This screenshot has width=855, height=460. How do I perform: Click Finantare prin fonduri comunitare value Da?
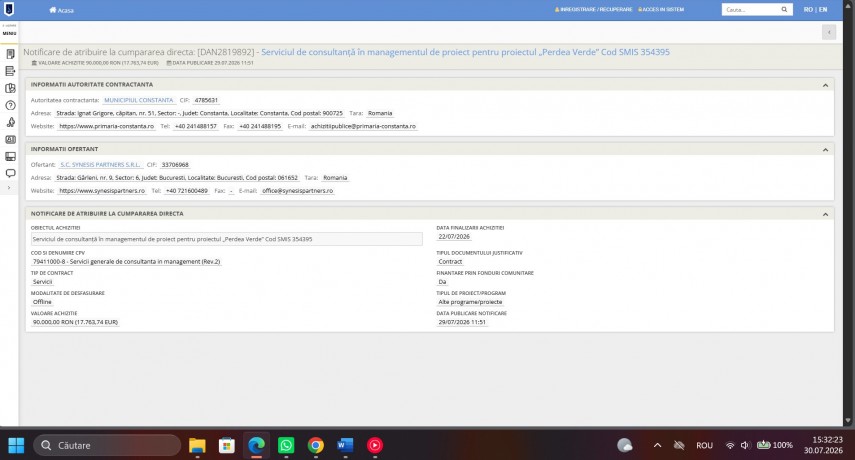coord(442,282)
